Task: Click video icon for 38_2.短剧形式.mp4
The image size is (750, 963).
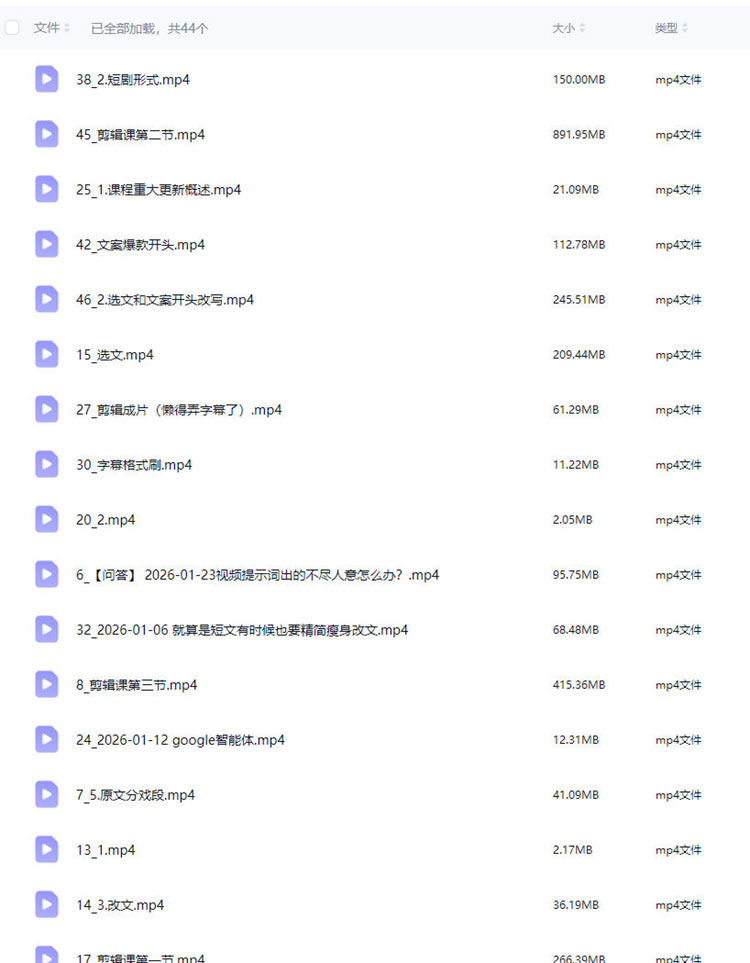Action: [47, 79]
